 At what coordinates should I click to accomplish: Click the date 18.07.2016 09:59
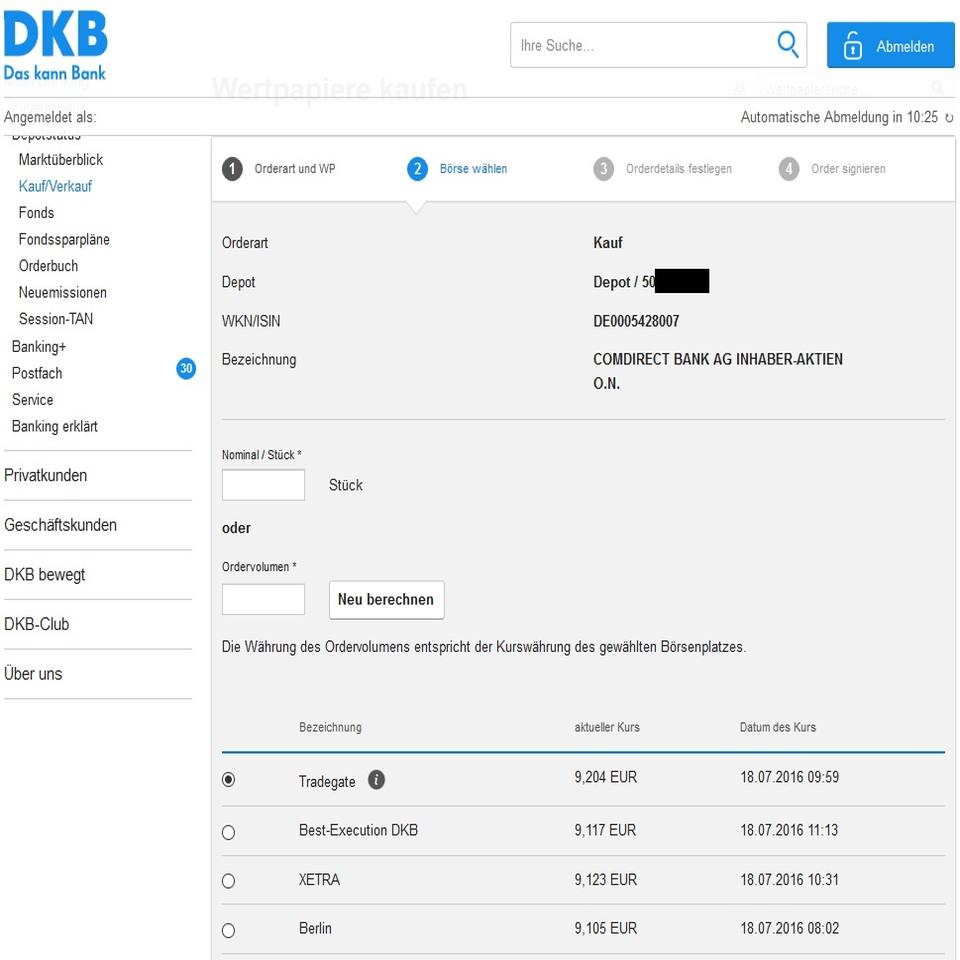click(x=789, y=778)
